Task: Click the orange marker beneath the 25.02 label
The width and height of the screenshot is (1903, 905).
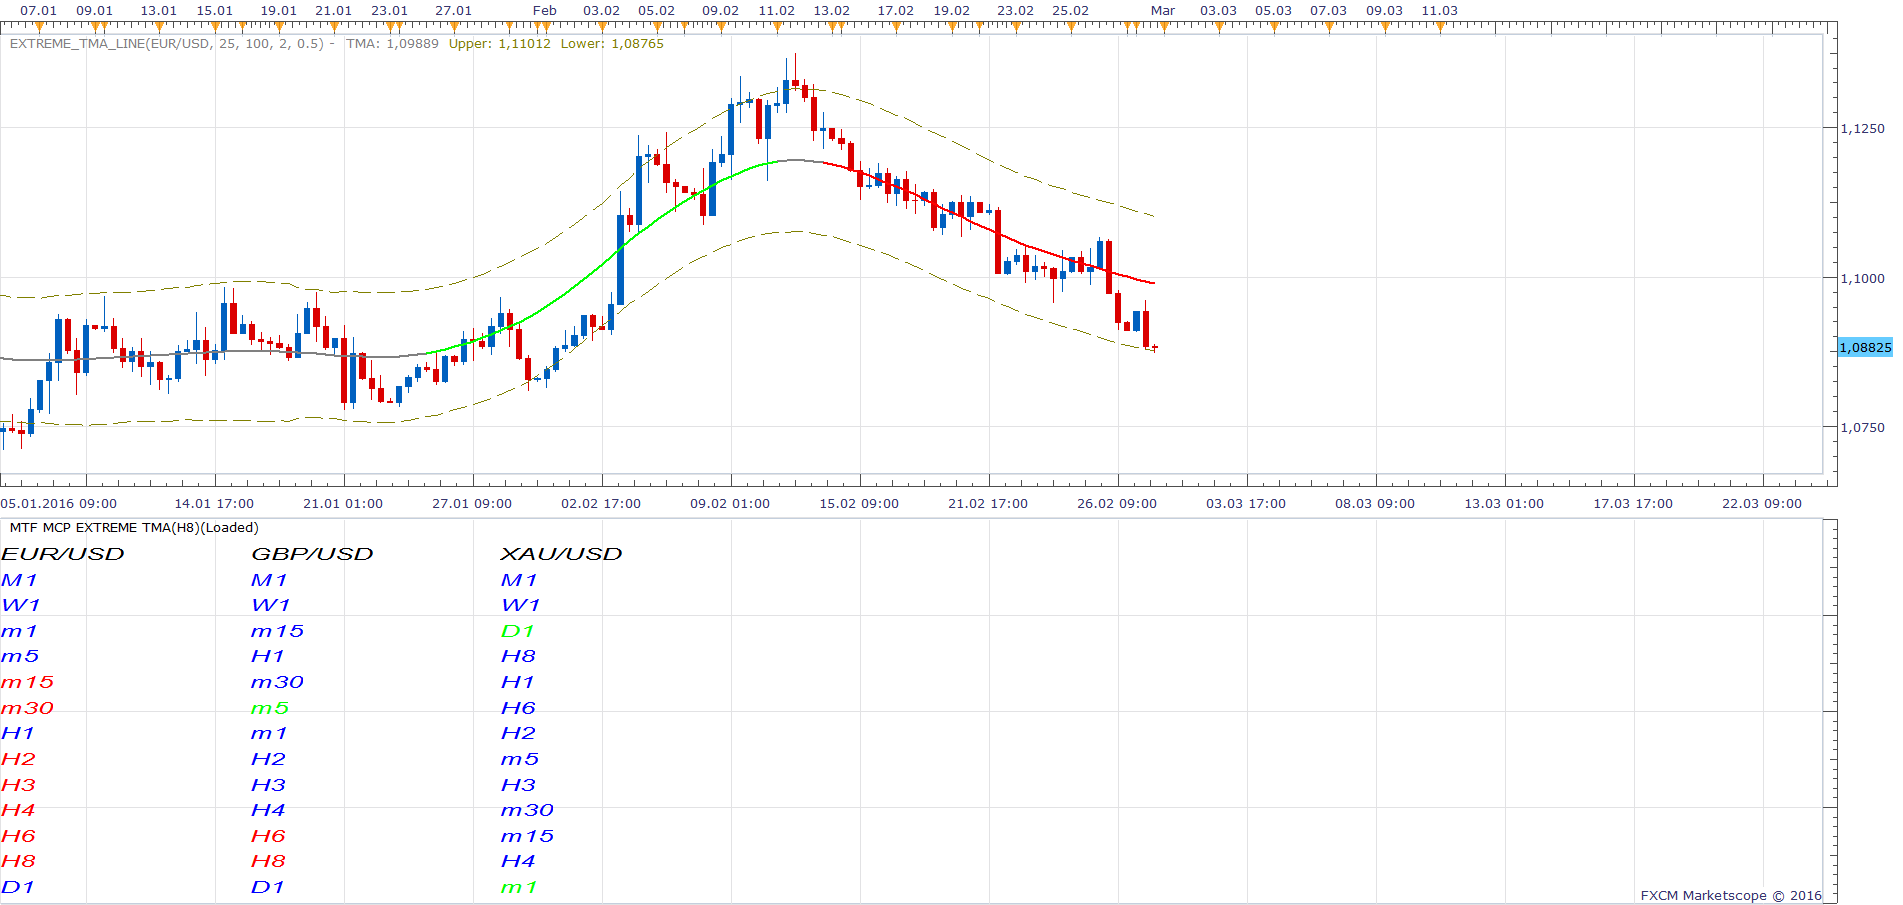Action: click(x=1071, y=28)
